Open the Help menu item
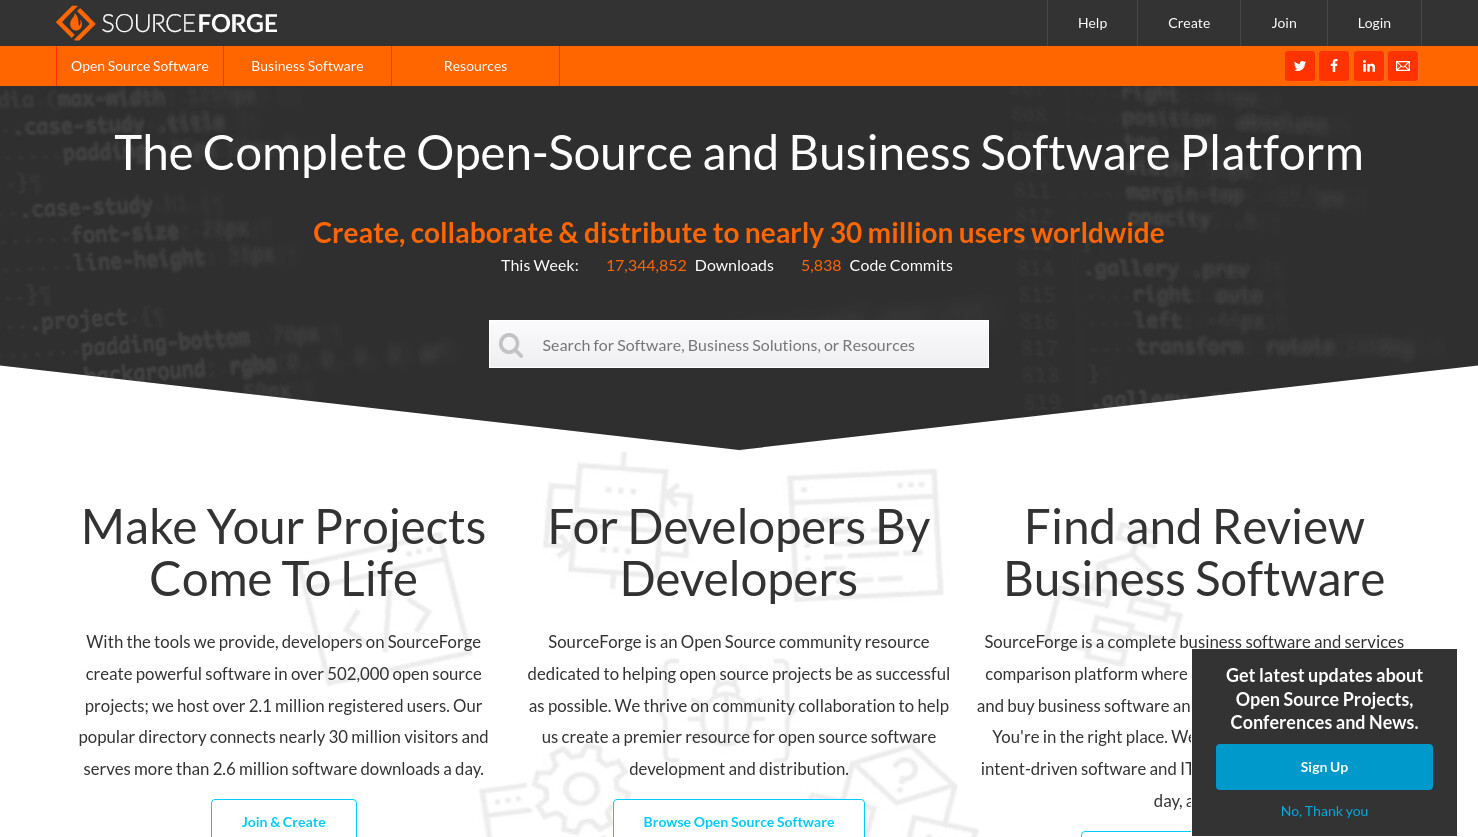Image resolution: width=1478 pixels, height=837 pixels. [1092, 23]
